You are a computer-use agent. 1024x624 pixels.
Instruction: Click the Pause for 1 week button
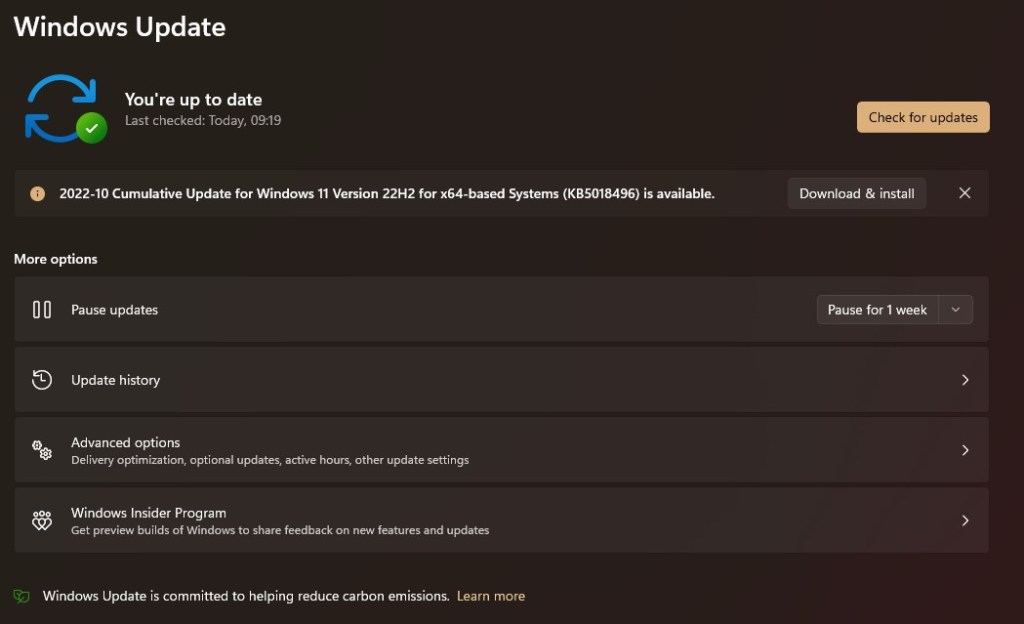[x=877, y=310]
